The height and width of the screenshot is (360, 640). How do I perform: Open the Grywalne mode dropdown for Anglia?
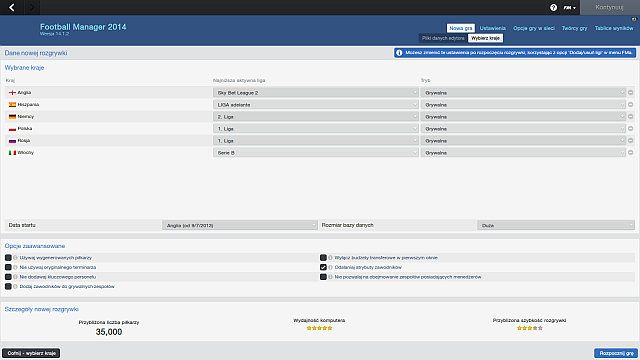(523, 93)
